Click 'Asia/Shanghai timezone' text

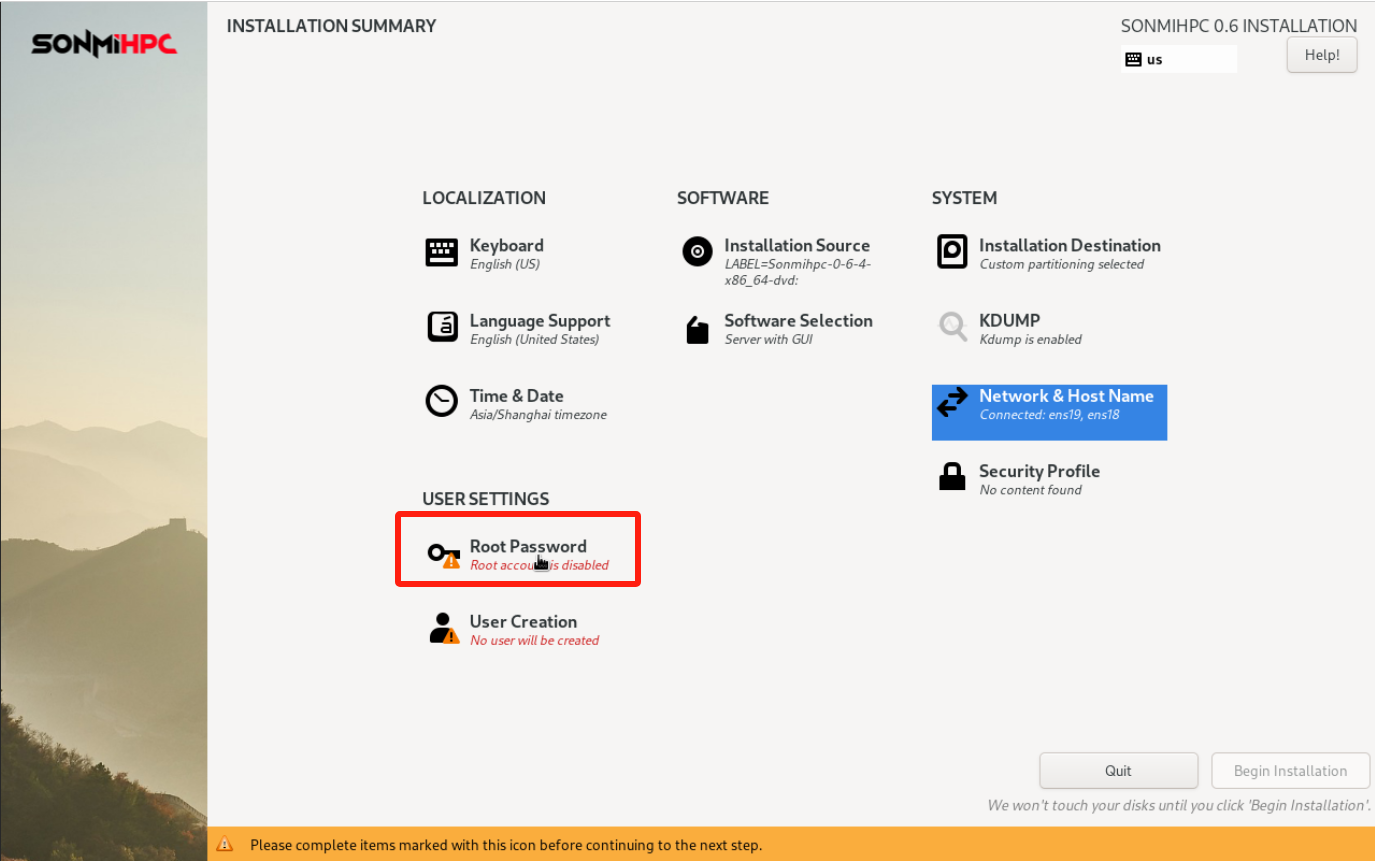pos(538,415)
